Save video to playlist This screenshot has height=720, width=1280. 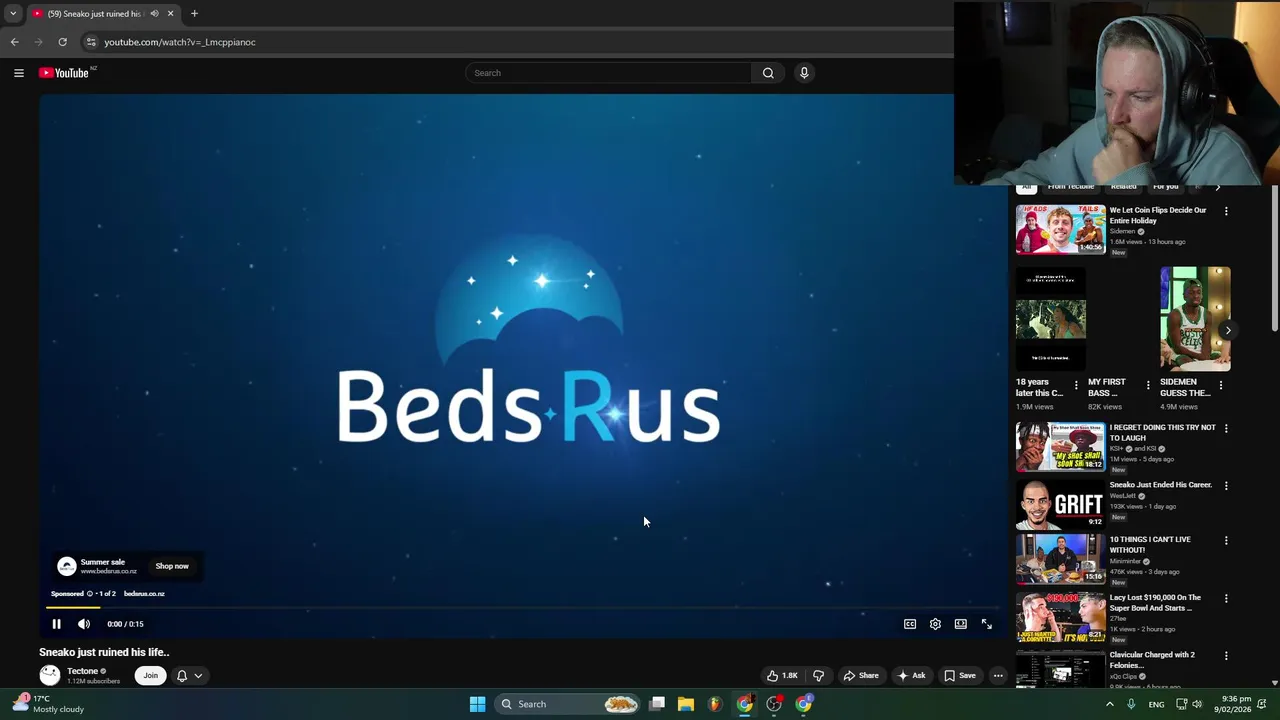960,676
